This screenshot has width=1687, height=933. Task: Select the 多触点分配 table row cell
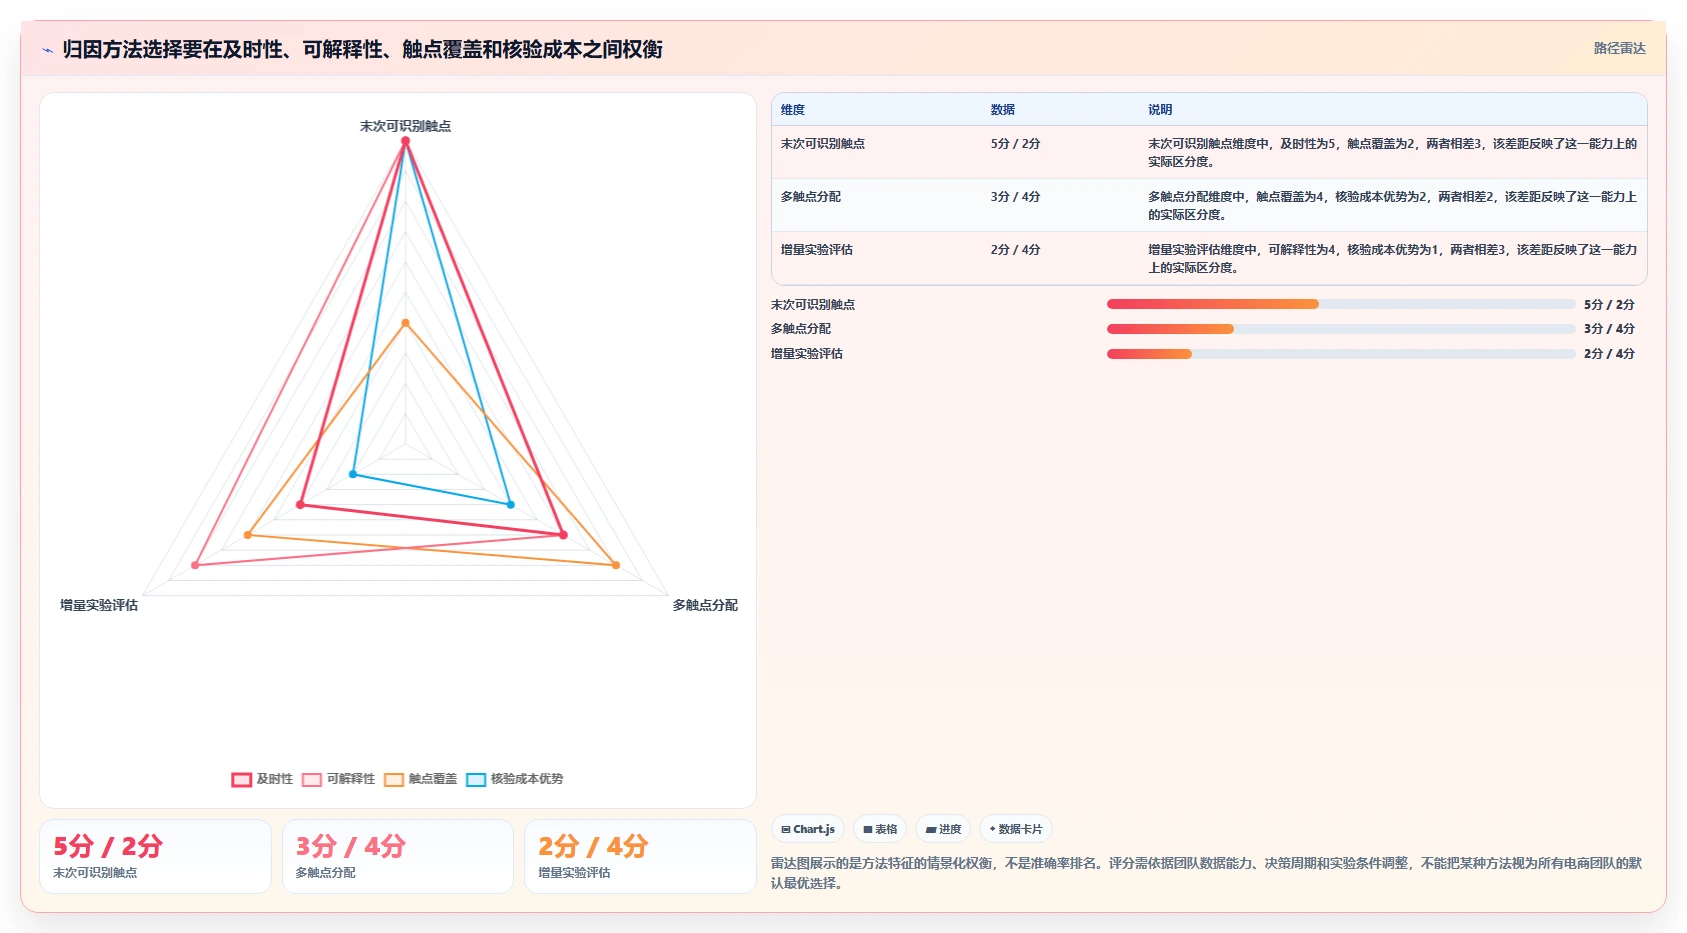(x=811, y=197)
